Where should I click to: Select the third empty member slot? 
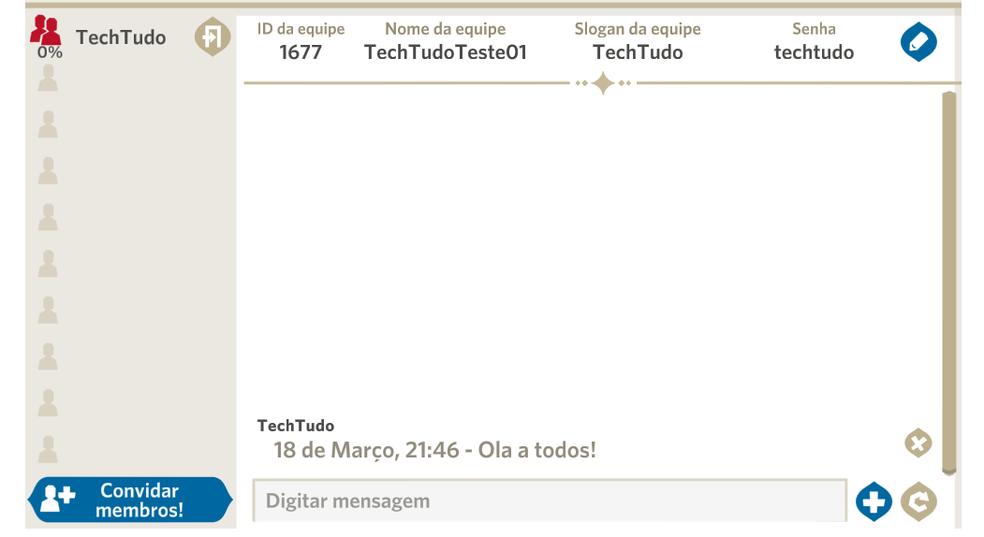(x=48, y=171)
